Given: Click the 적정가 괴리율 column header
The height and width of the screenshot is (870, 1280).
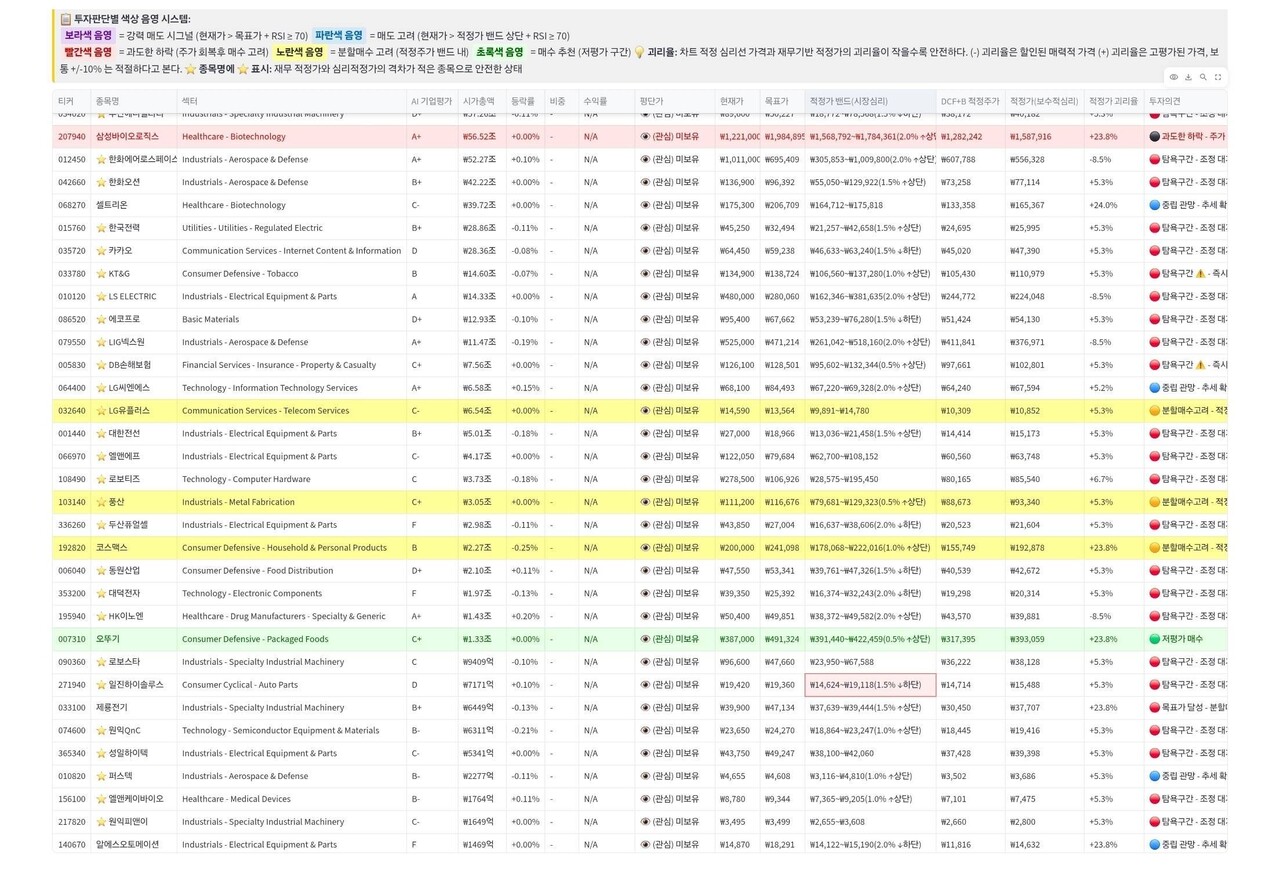Looking at the screenshot, I should tap(1112, 101).
